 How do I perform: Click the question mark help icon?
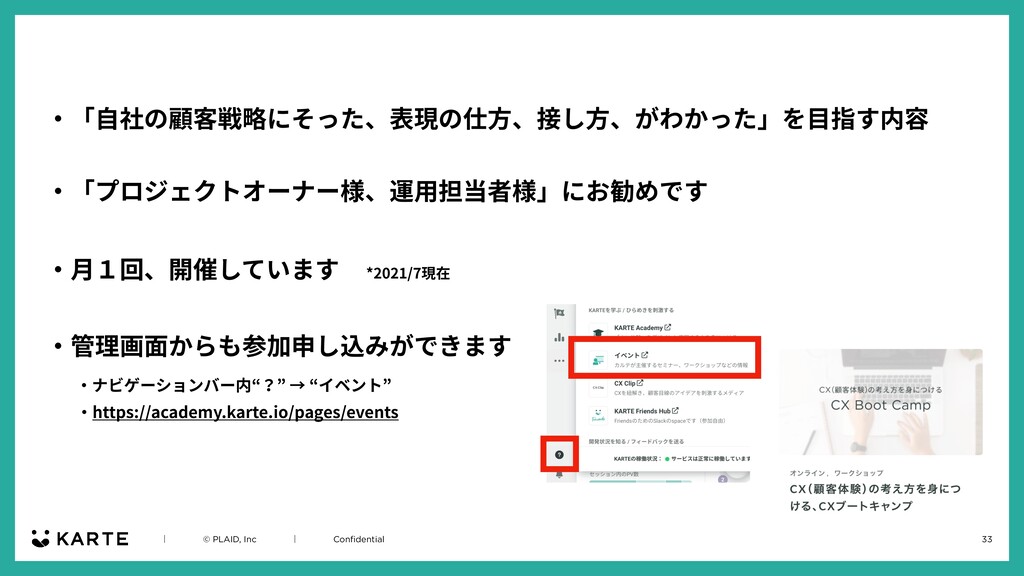tap(559, 455)
